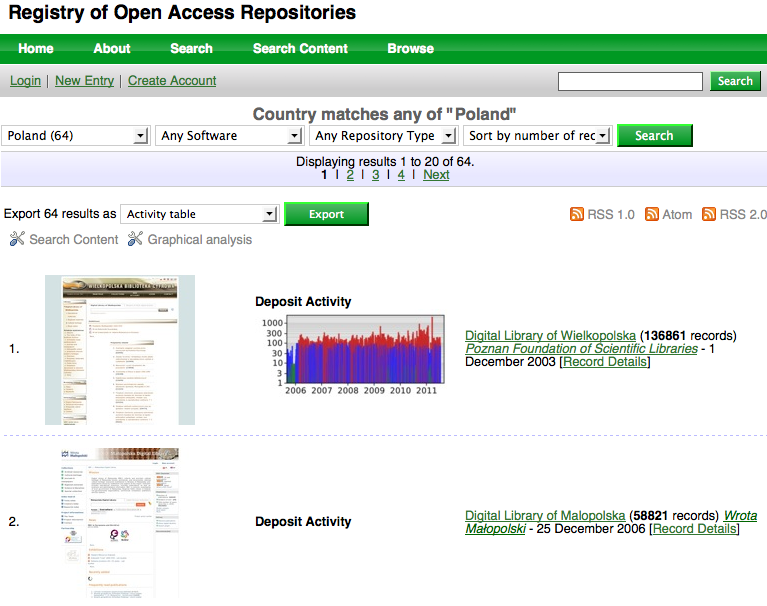This screenshot has width=767, height=606.
Task: Open Poznan Foundation of Scientific Libraries link
Action: pos(581,349)
